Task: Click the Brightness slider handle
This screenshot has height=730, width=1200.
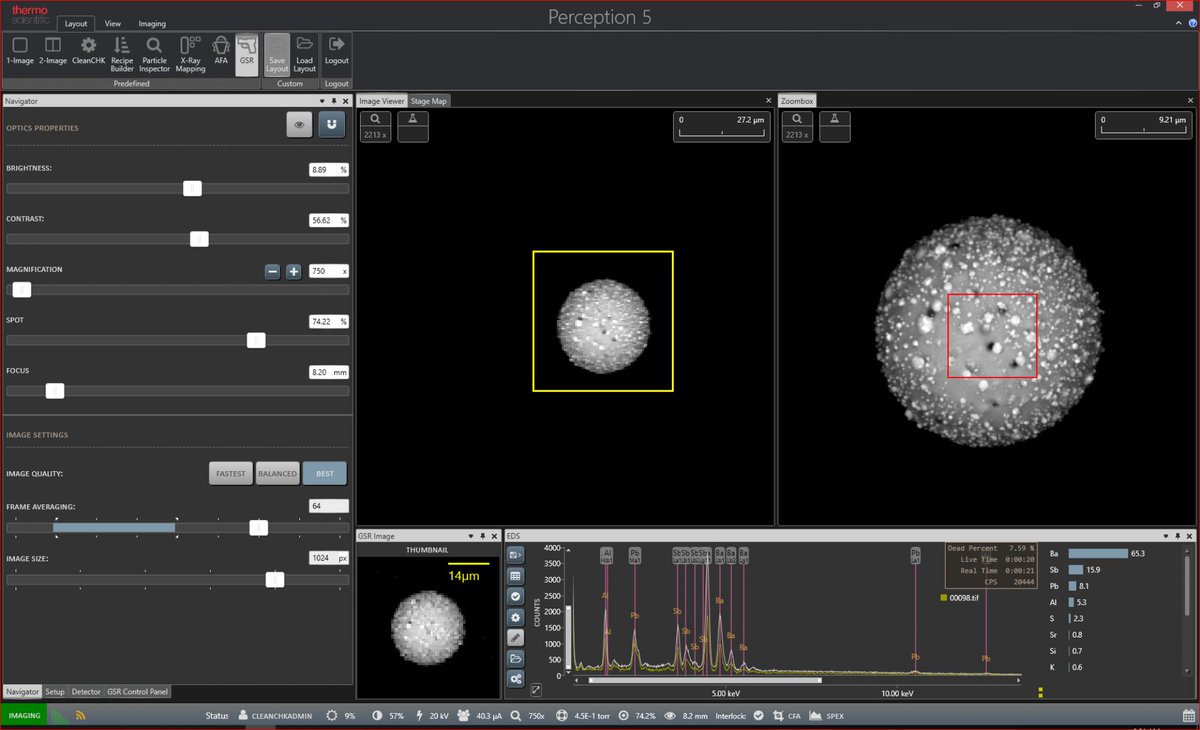Action: (x=193, y=188)
